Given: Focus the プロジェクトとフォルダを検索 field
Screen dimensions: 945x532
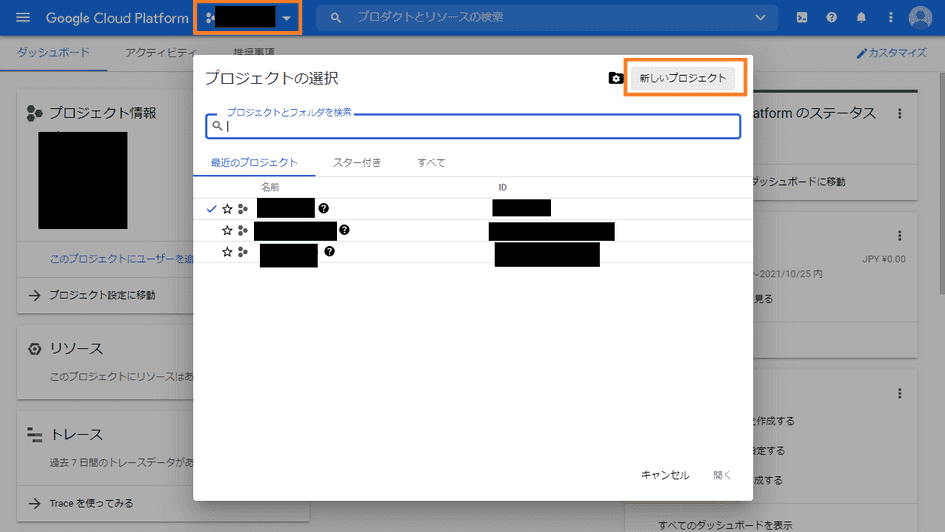Looking at the screenshot, I should click(x=473, y=126).
